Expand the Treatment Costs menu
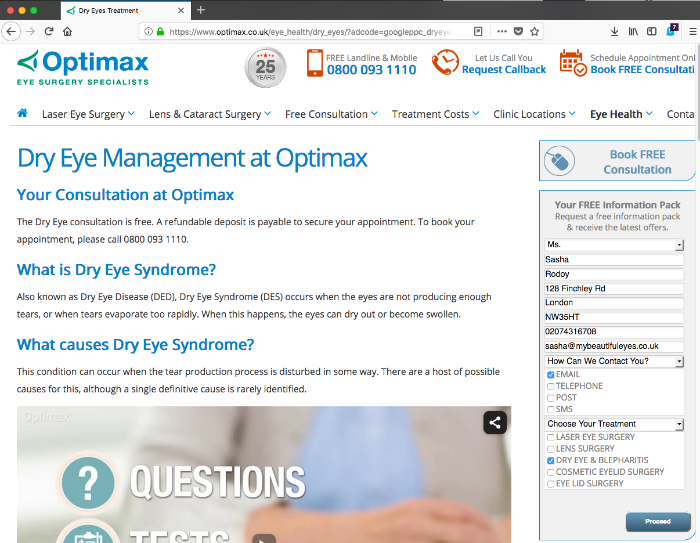The width and height of the screenshot is (700, 543). tap(435, 114)
